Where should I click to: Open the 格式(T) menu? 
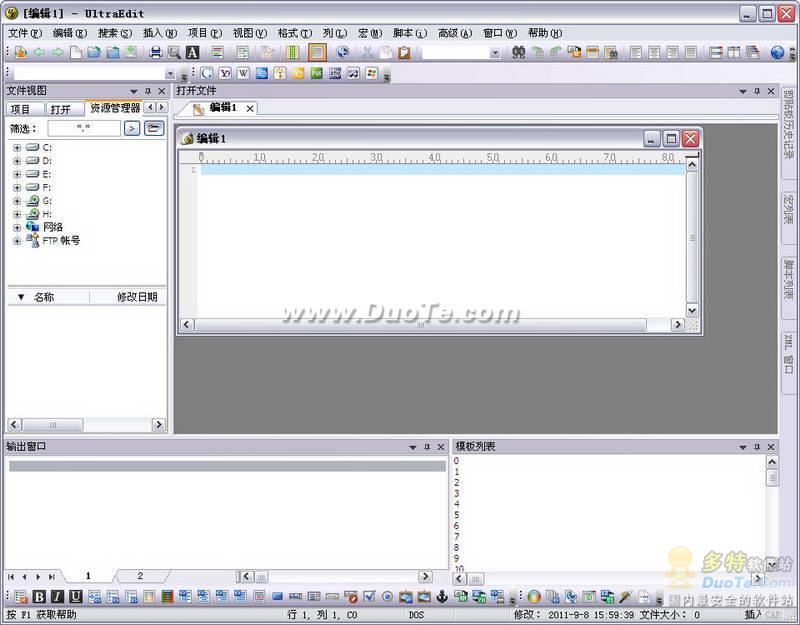click(294, 33)
